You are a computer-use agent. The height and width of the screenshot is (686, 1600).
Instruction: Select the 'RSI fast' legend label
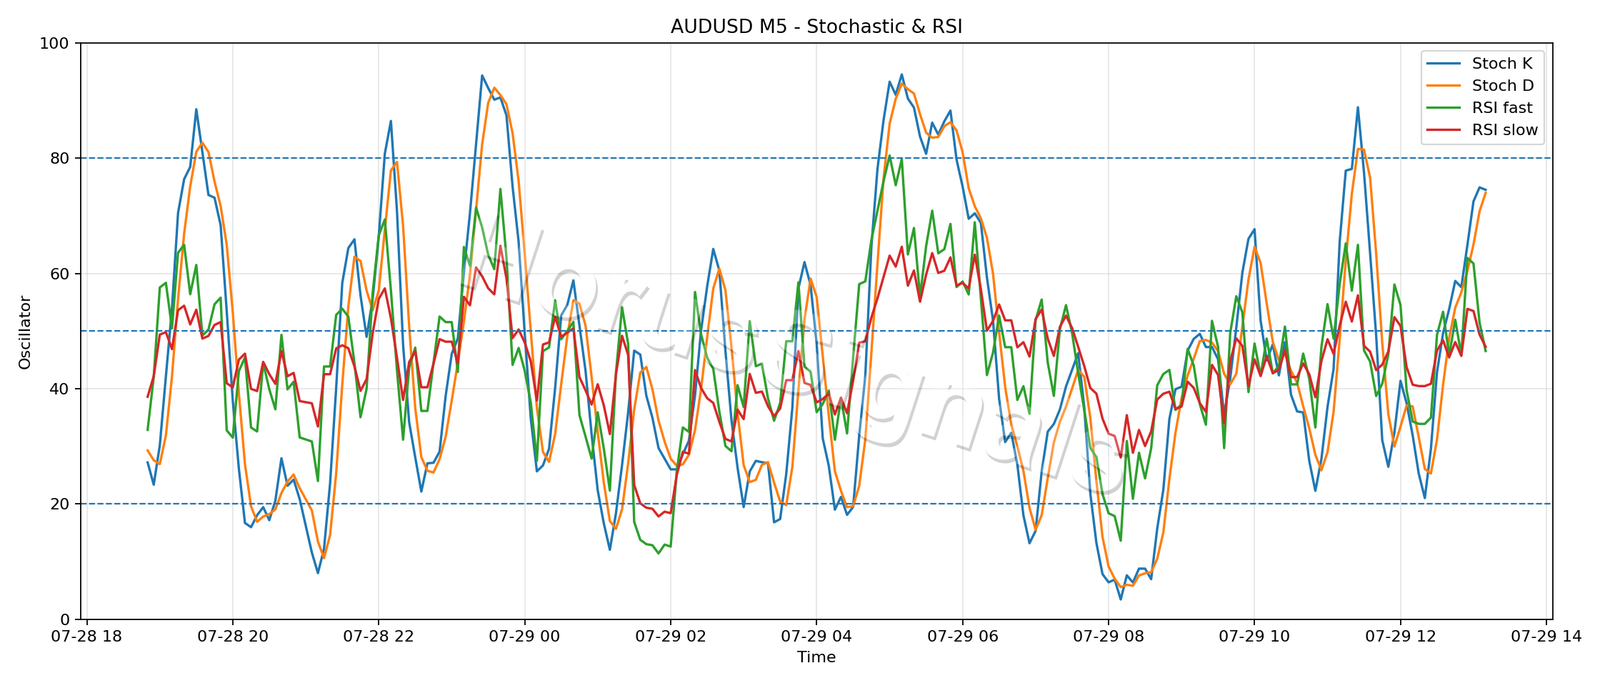coord(1502,108)
